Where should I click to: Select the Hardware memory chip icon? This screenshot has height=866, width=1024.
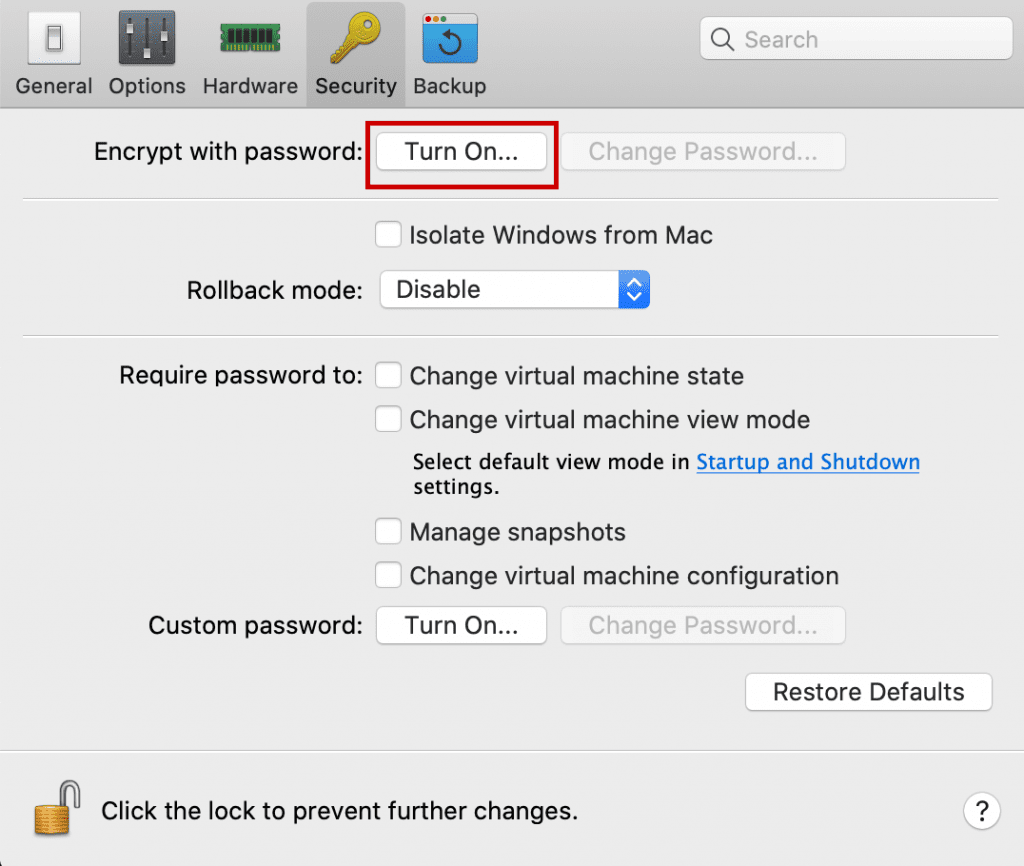pyautogui.click(x=250, y=38)
